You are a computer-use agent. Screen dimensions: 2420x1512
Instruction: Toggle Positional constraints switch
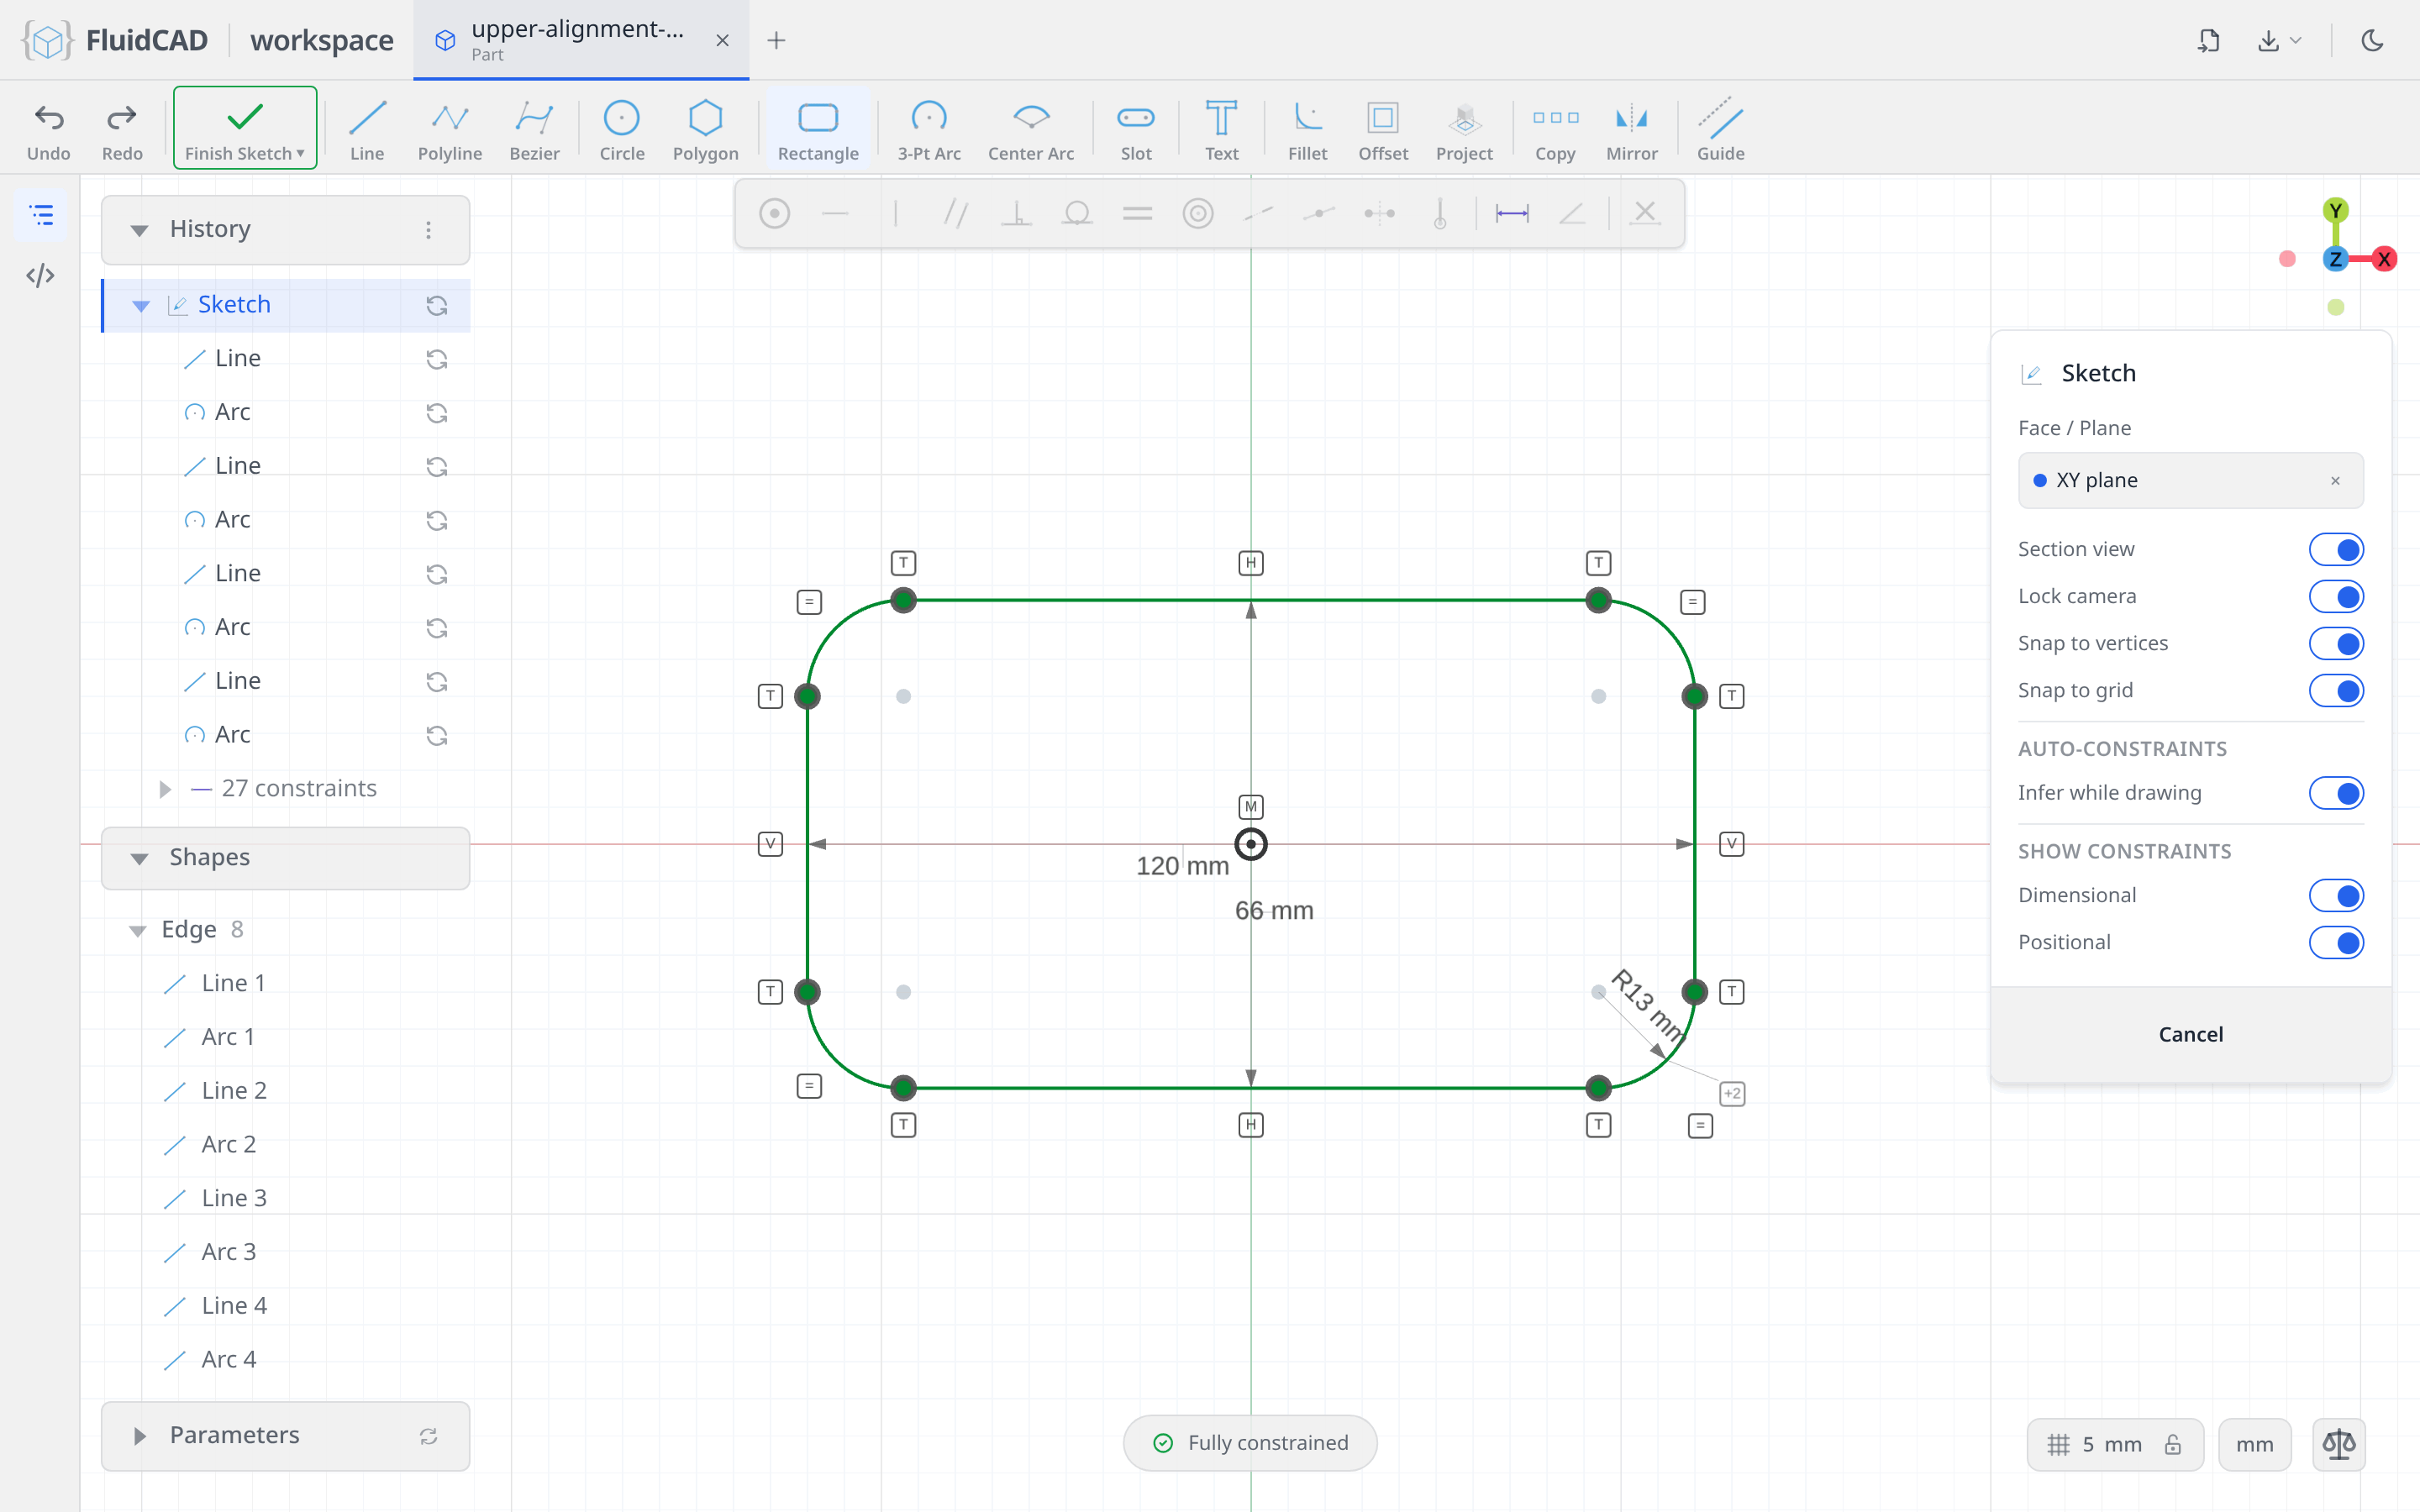(x=2336, y=942)
